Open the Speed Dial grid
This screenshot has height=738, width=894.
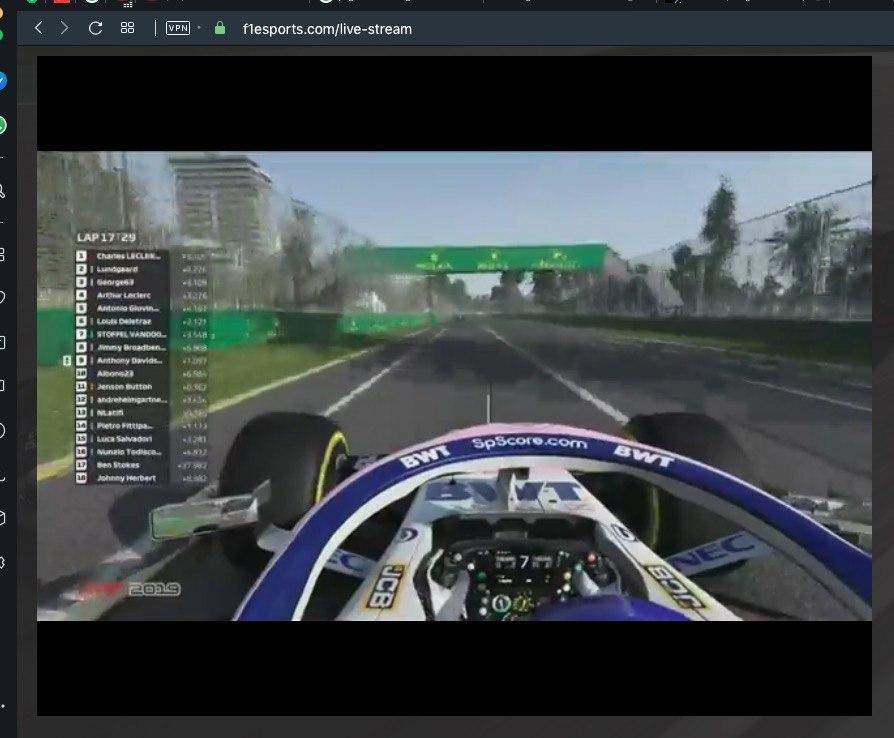[x=127, y=28]
